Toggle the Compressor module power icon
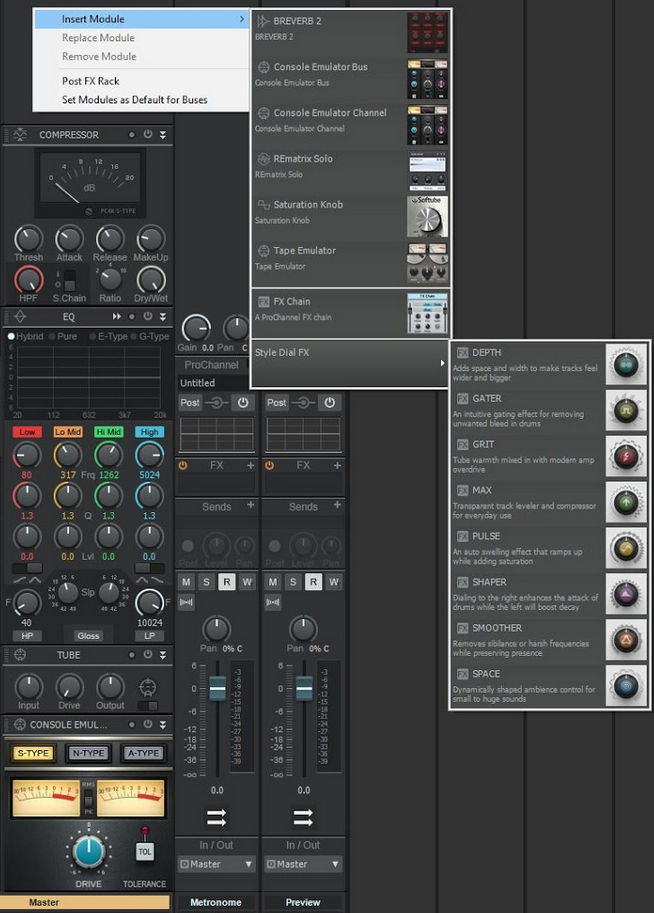Viewport: 654px width, 913px height. [148, 135]
